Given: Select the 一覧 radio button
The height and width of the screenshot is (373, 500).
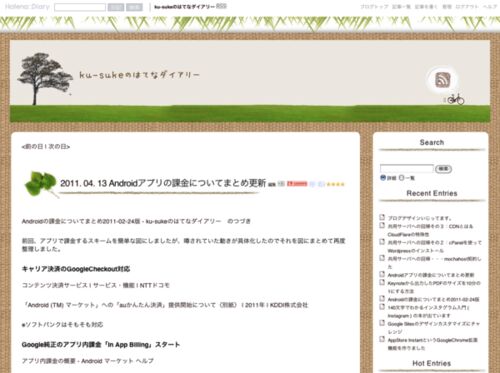Looking at the screenshot, I should click(402, 178).
